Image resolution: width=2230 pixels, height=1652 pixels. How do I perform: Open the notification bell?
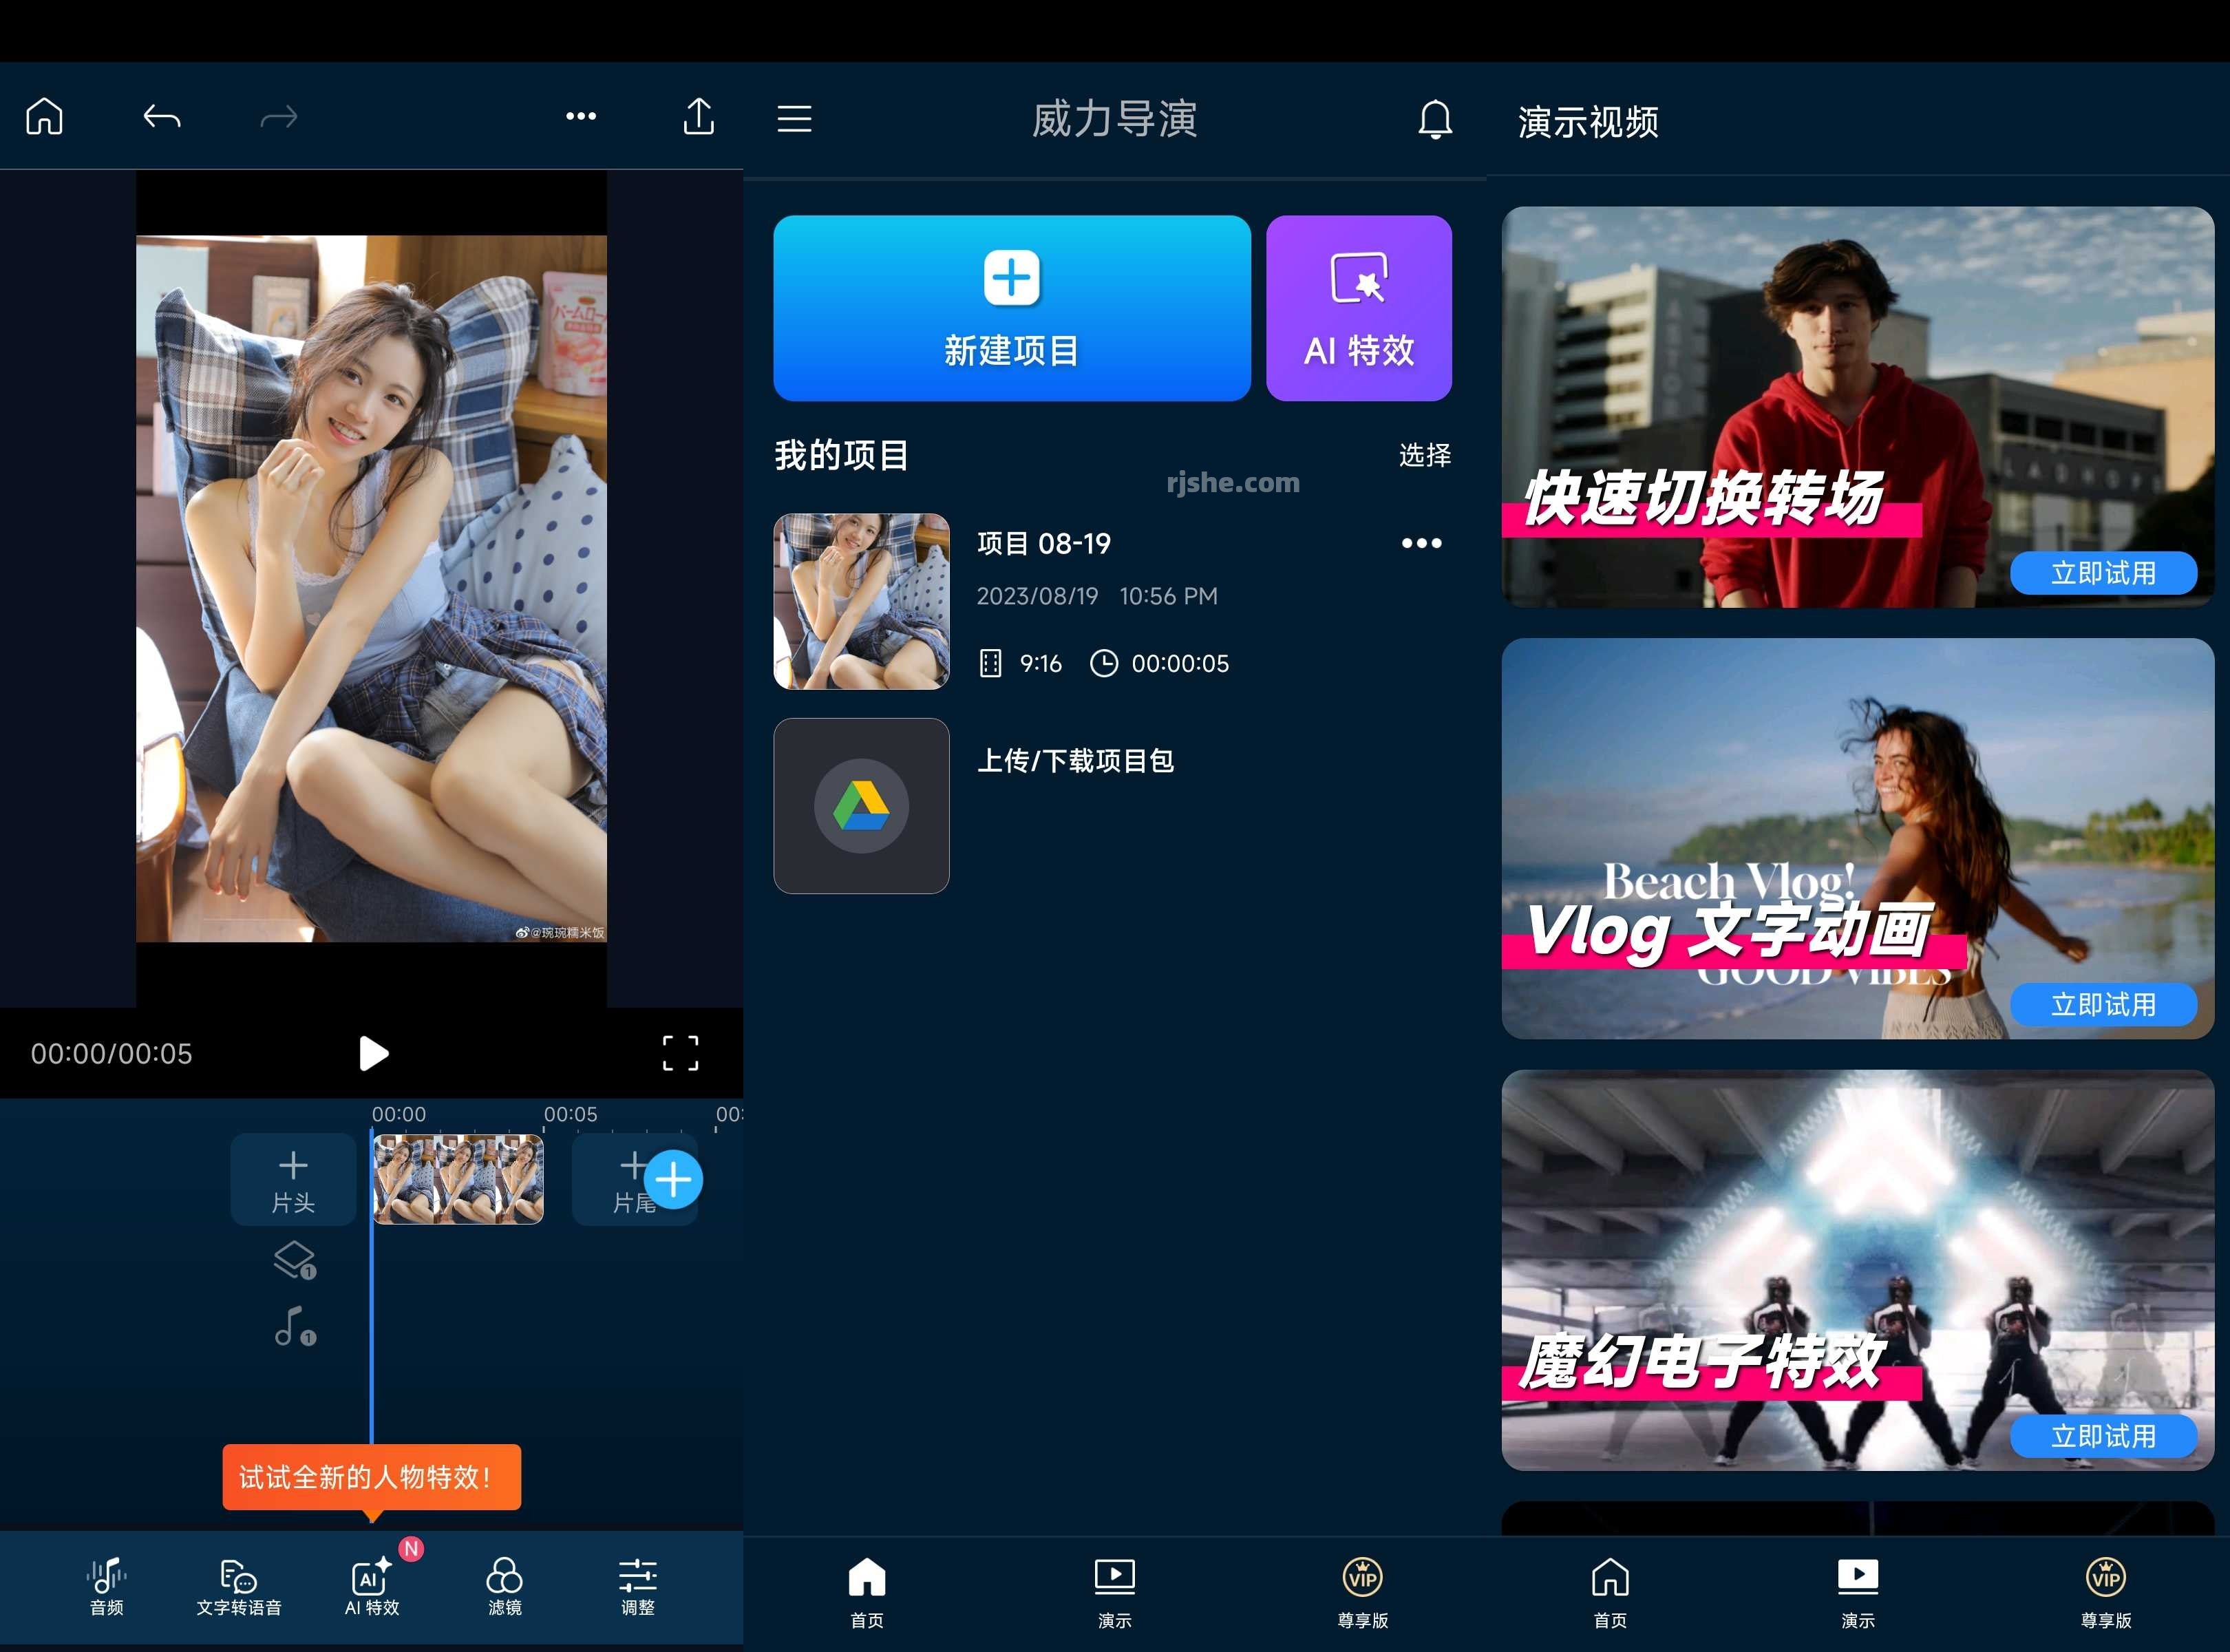[1435, 119]
